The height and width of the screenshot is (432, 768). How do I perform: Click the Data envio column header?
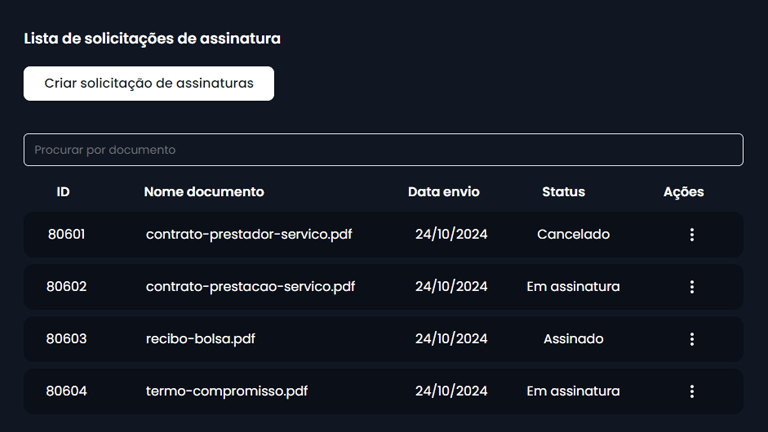click(x=444, y=192)
